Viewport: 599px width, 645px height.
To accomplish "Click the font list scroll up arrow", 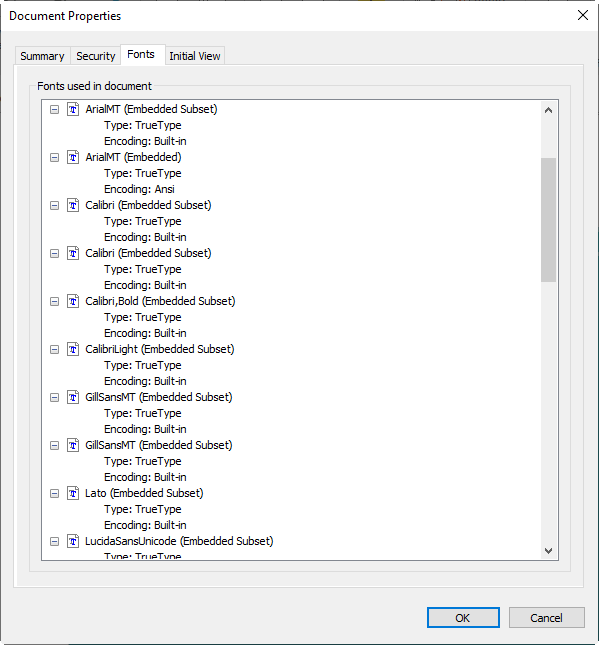I will point(548,110).
